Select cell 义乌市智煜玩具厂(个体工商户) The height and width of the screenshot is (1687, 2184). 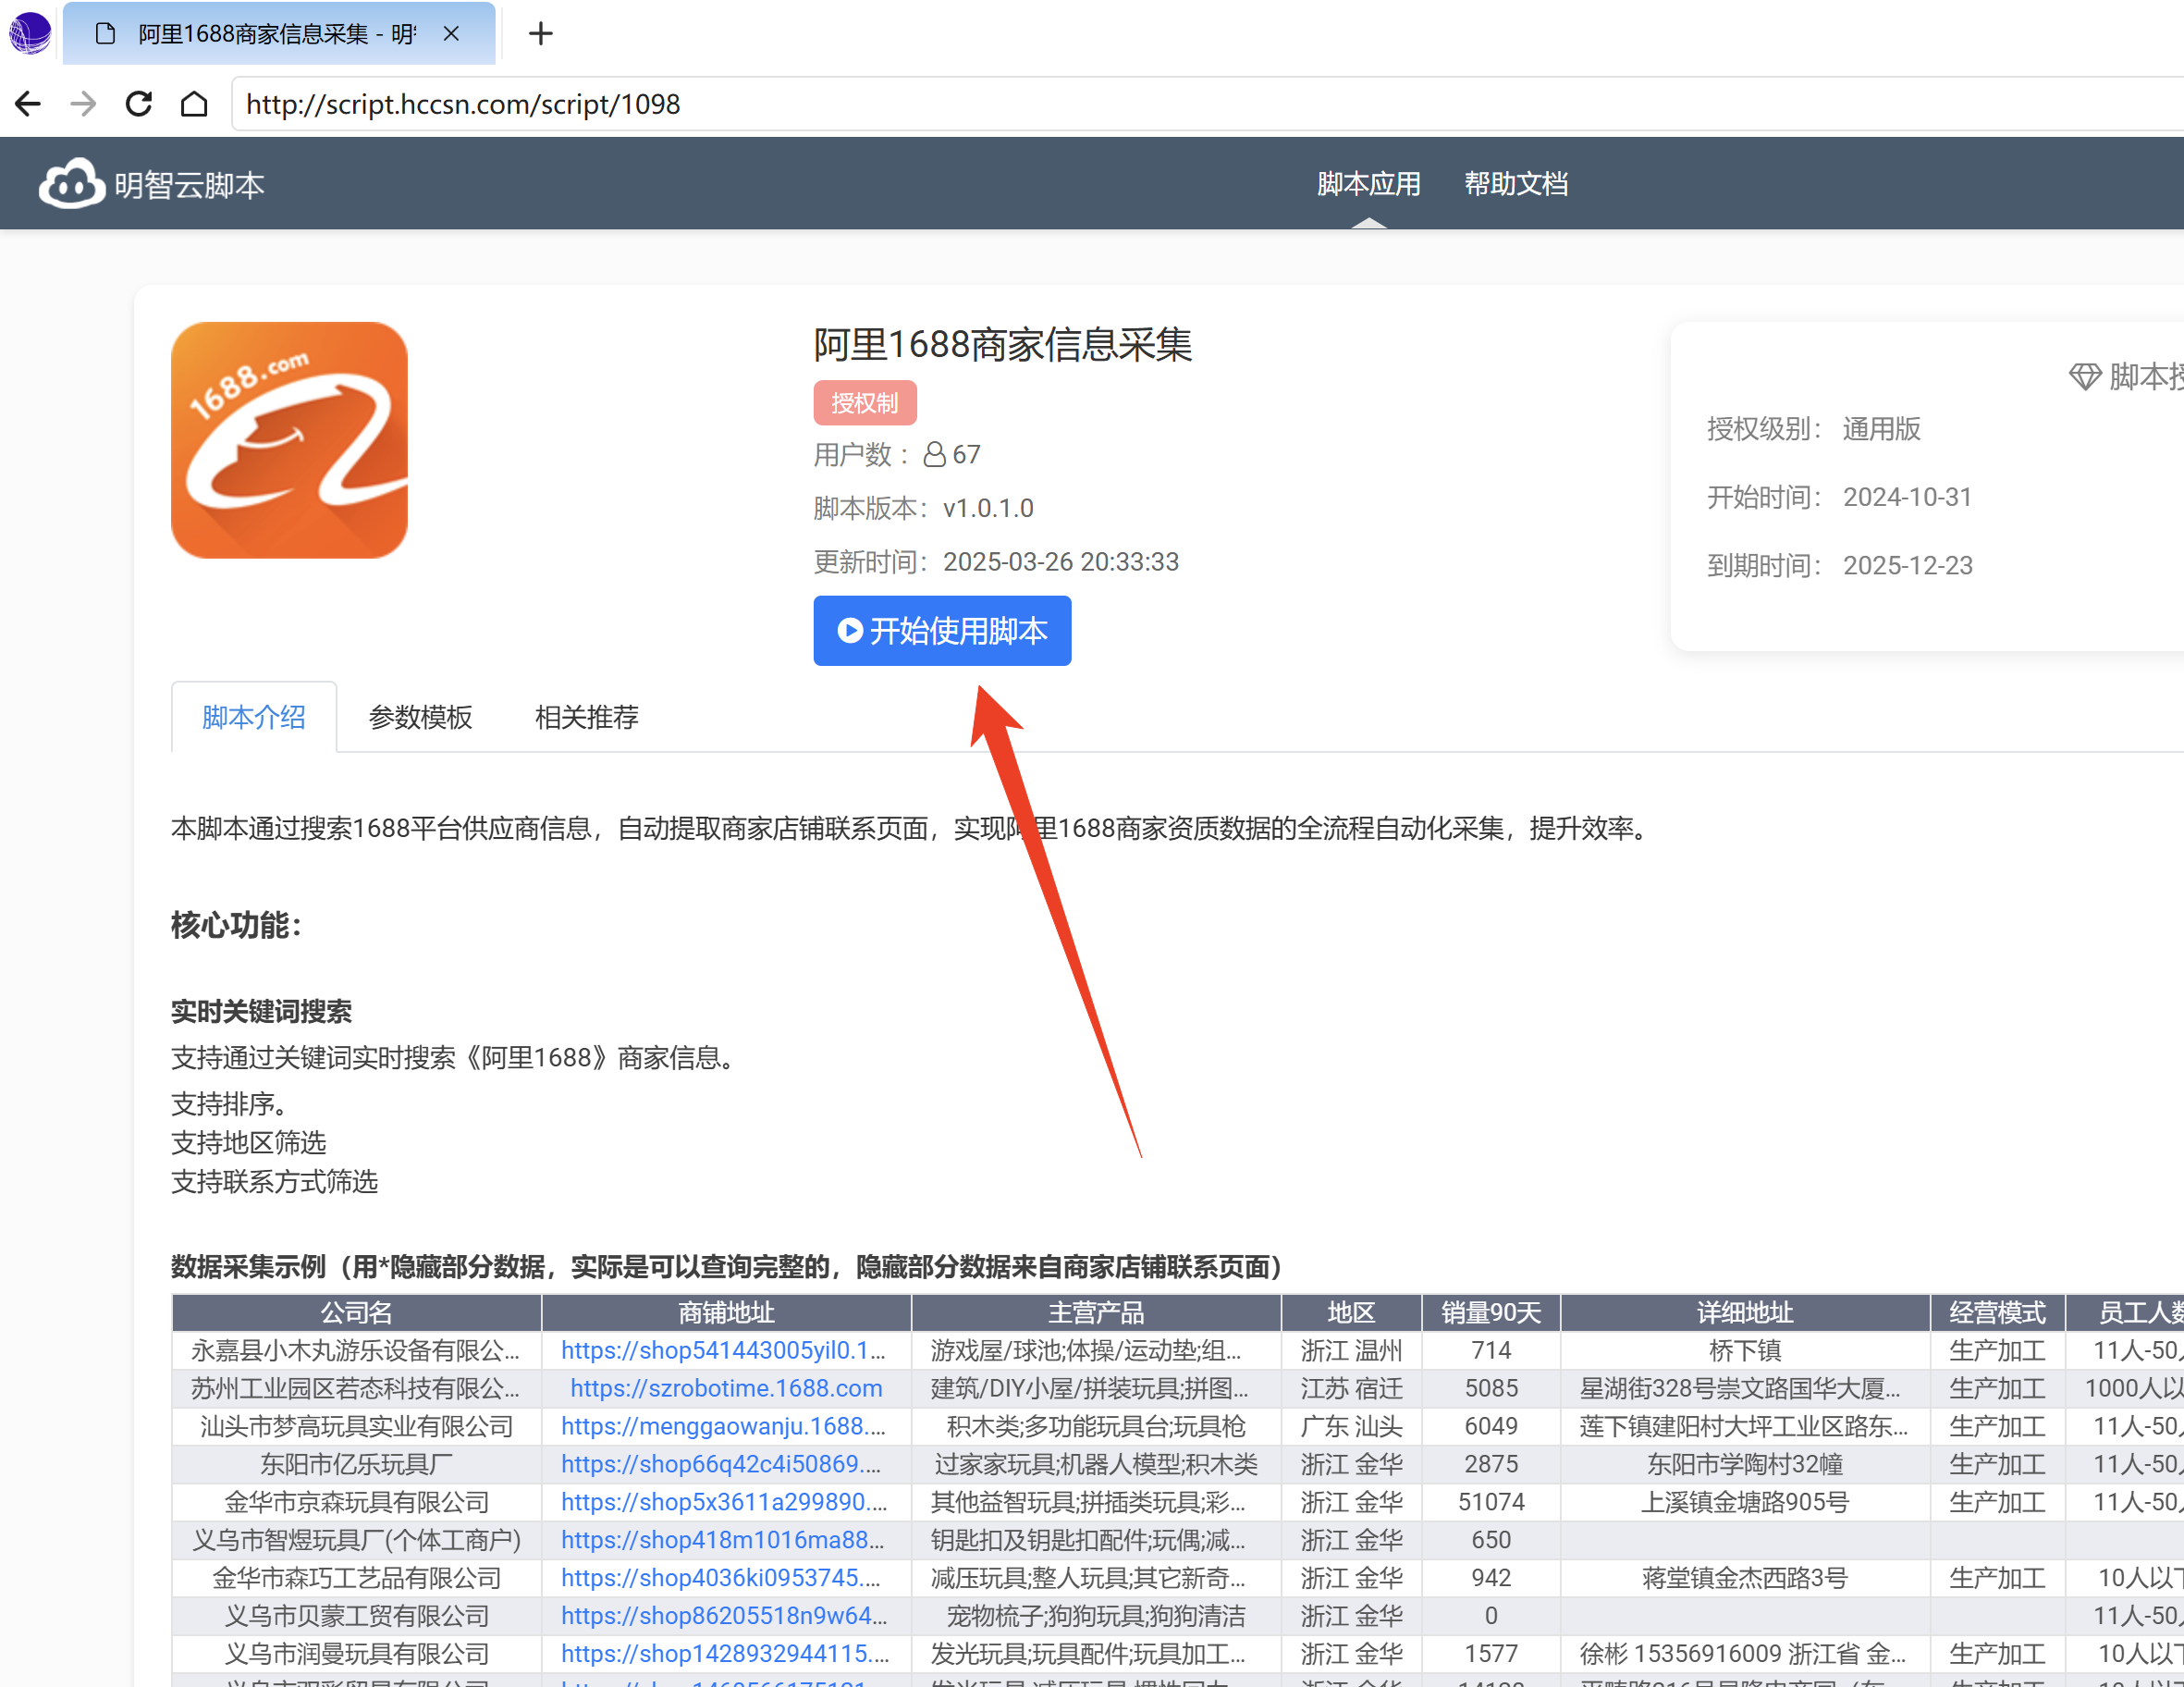point(356,1540)
